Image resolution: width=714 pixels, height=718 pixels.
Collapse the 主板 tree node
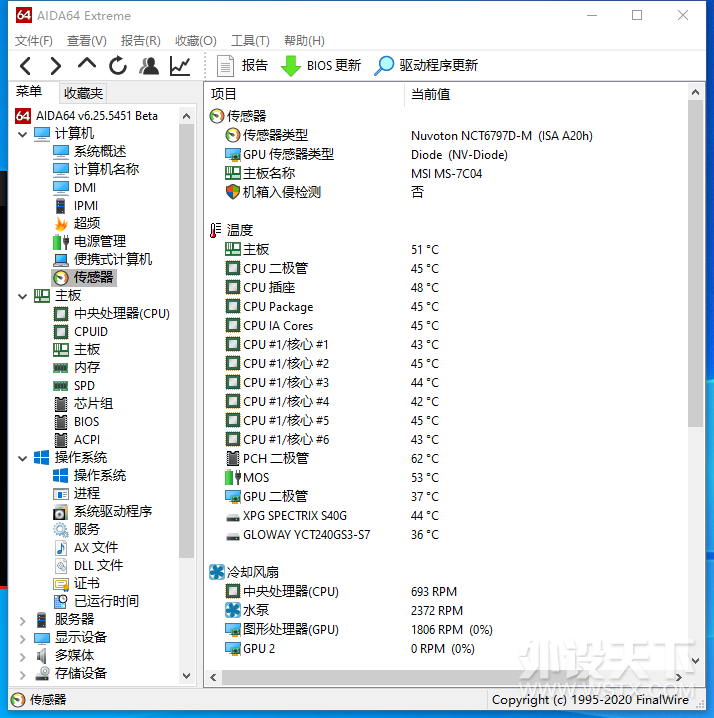click(x=22, y=296)
